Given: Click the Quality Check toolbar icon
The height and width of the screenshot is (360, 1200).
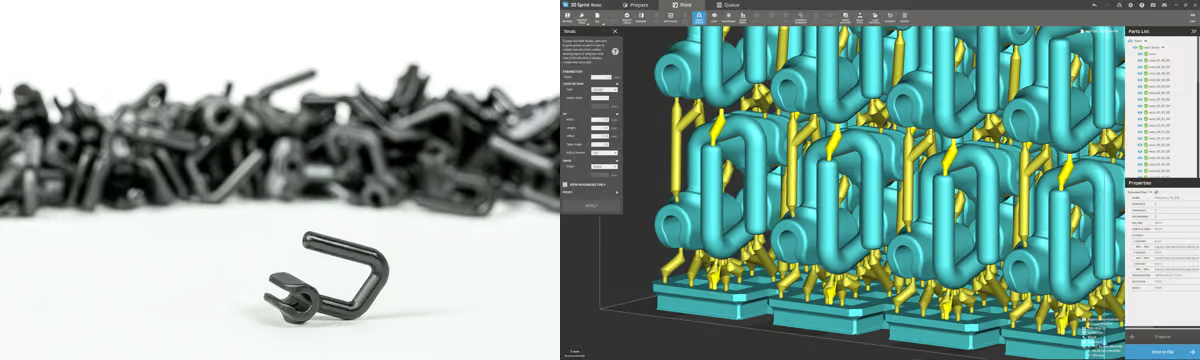Looking at the screenshot, I should pos(627,16).
